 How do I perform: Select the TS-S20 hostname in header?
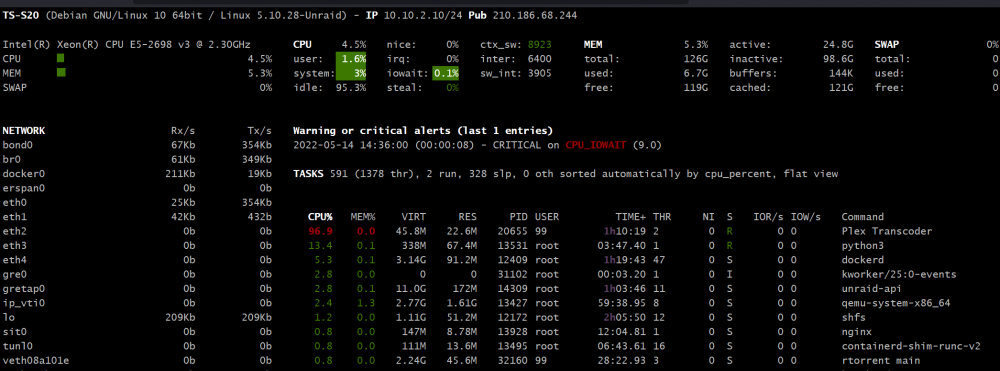click(x=21, y=15)
